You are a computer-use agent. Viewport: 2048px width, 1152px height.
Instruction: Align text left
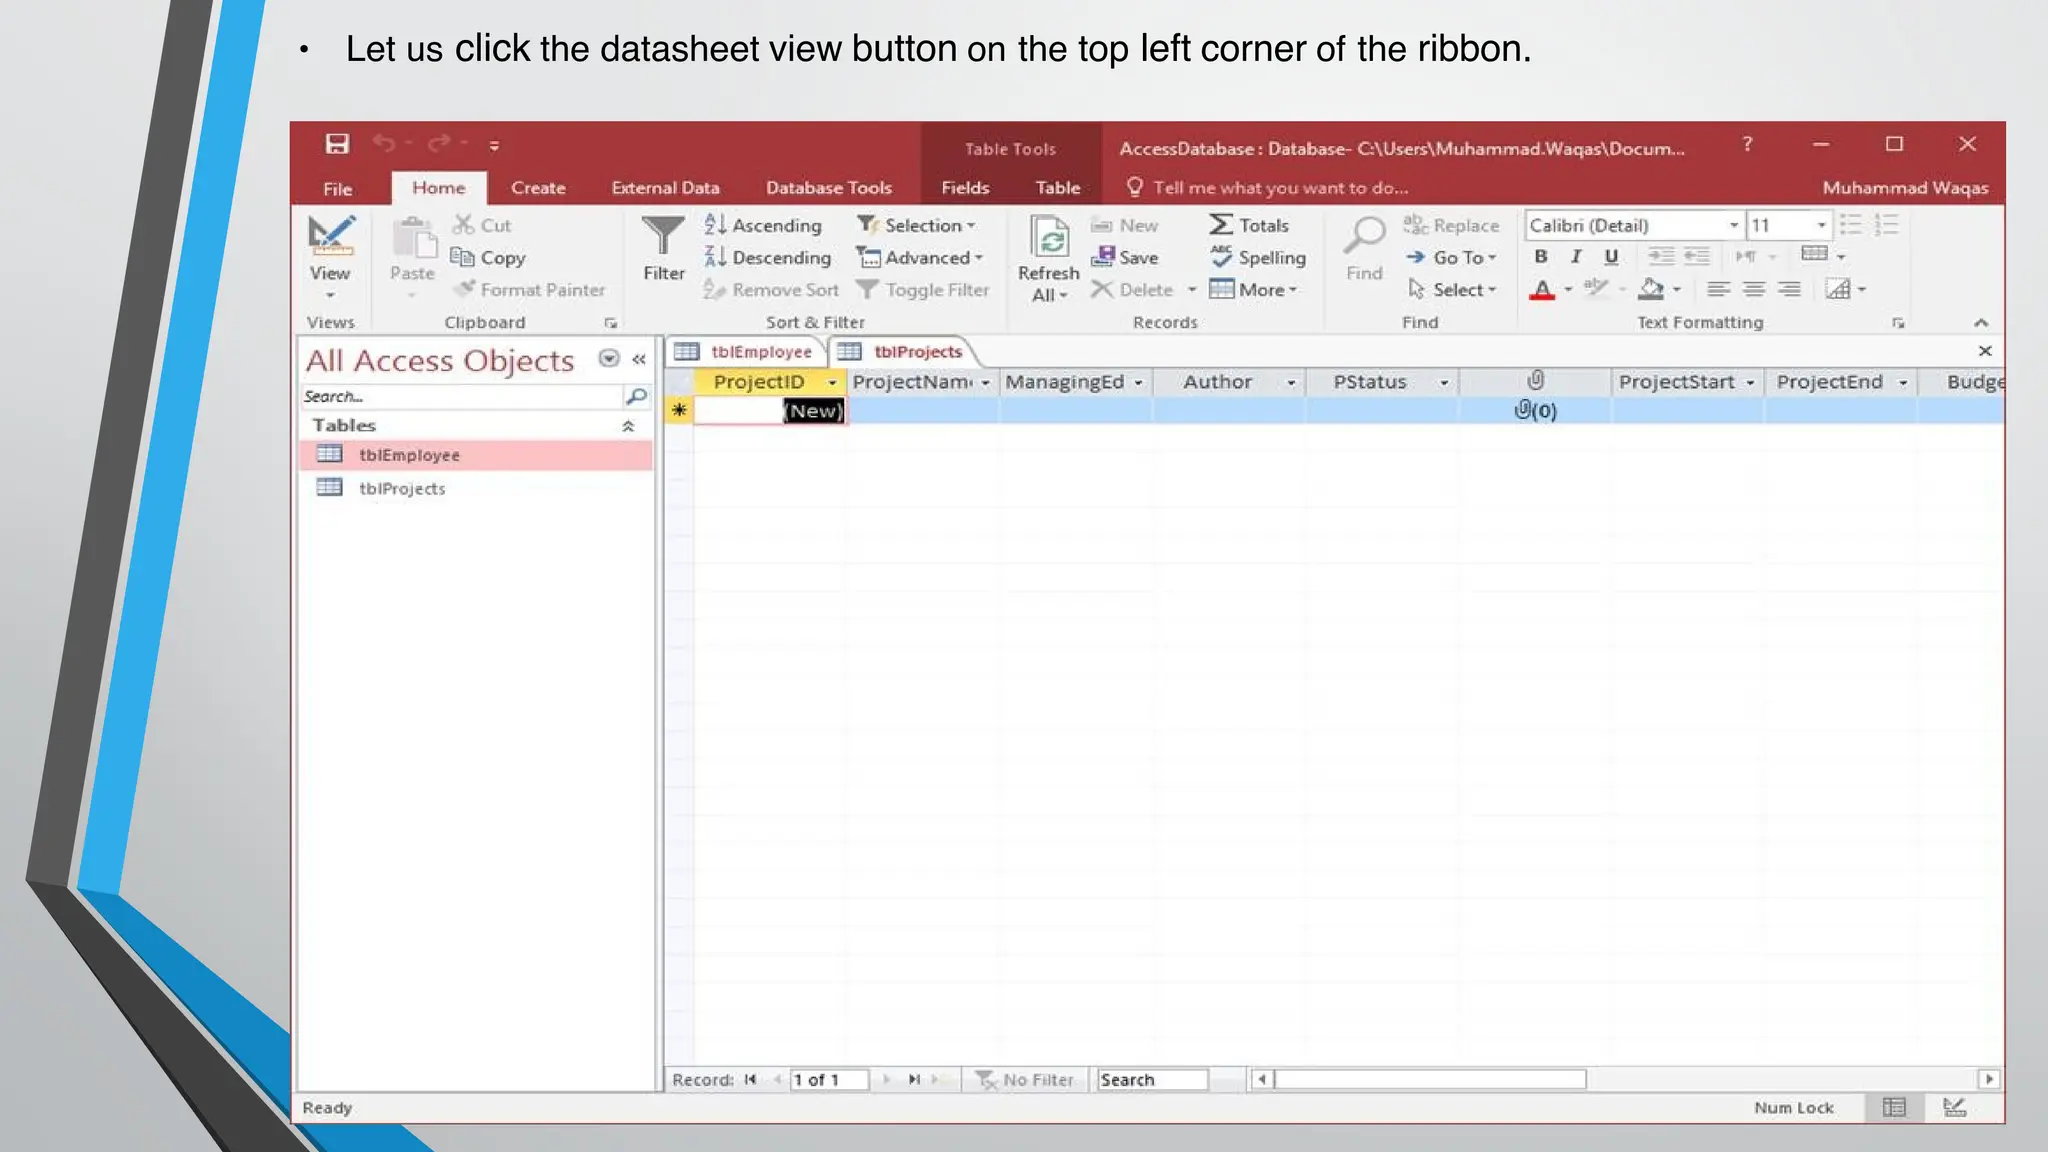(1718, 289)
